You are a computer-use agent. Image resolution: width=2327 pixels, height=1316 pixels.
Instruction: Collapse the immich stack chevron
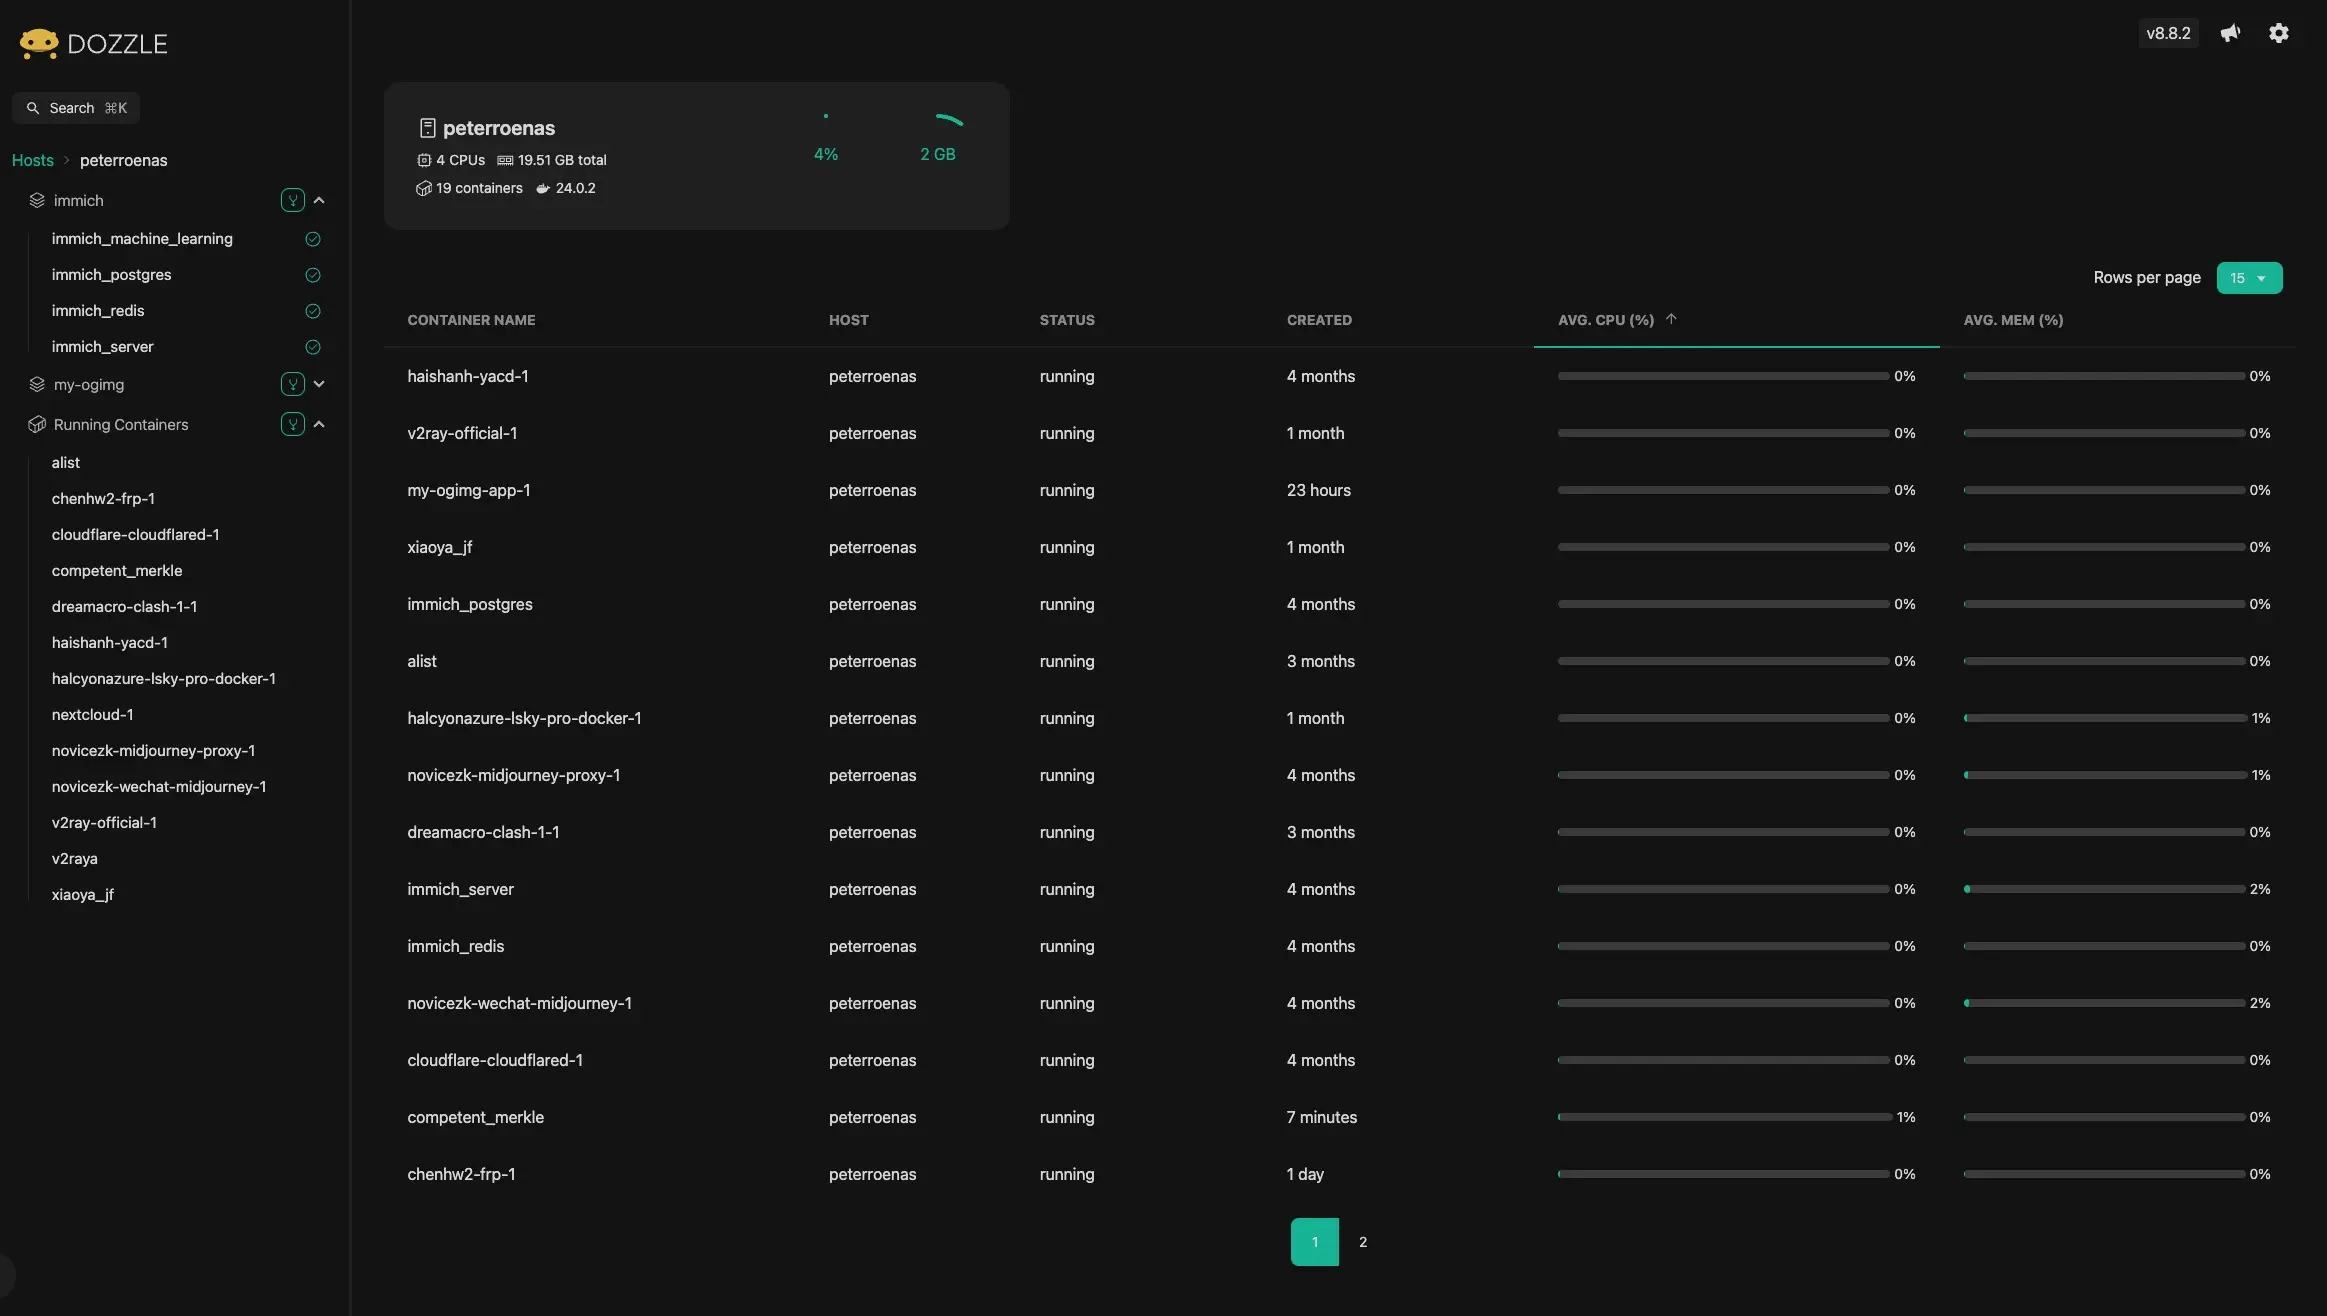319,200
